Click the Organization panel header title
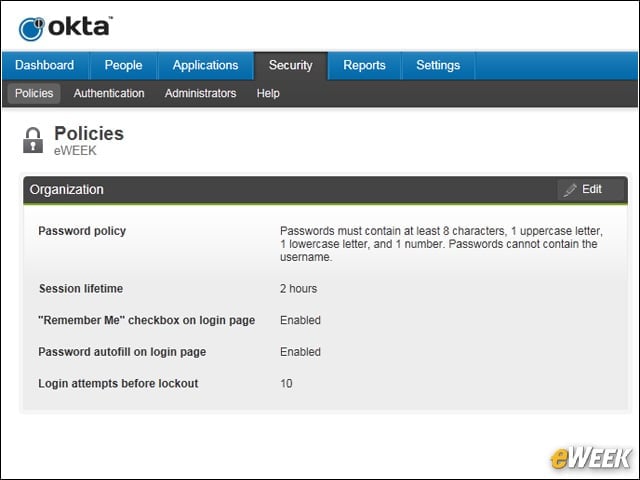This screenshot has height=480, width=640. [67, 189]
